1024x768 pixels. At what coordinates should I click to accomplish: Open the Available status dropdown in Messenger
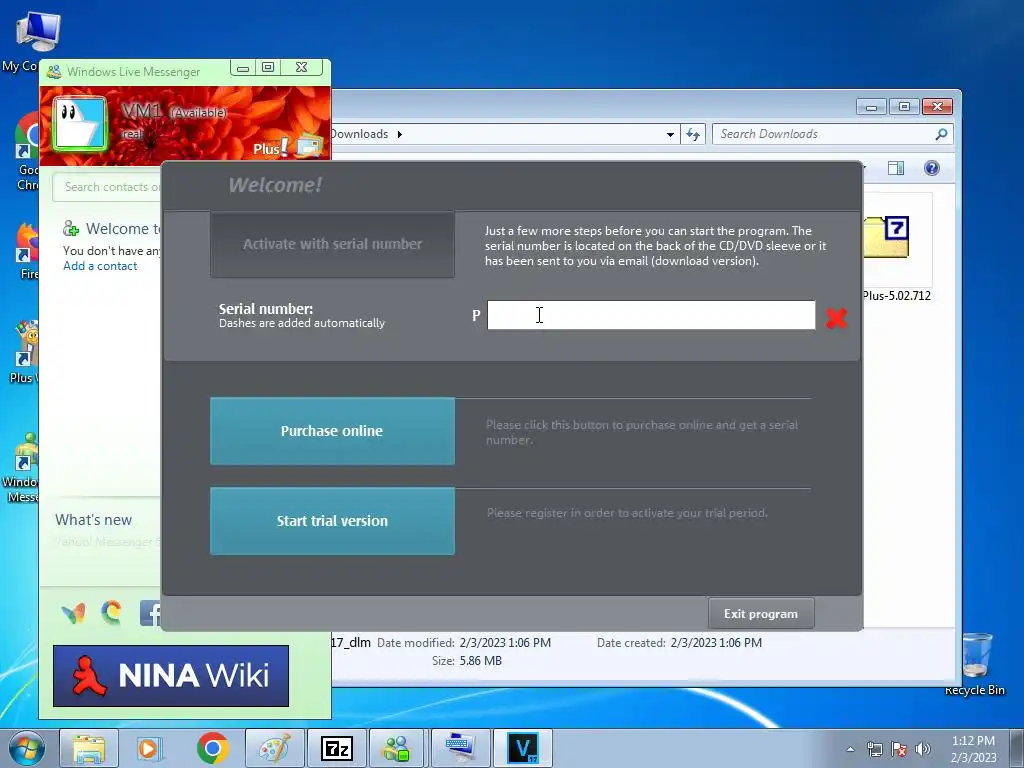tap(199, 113)
